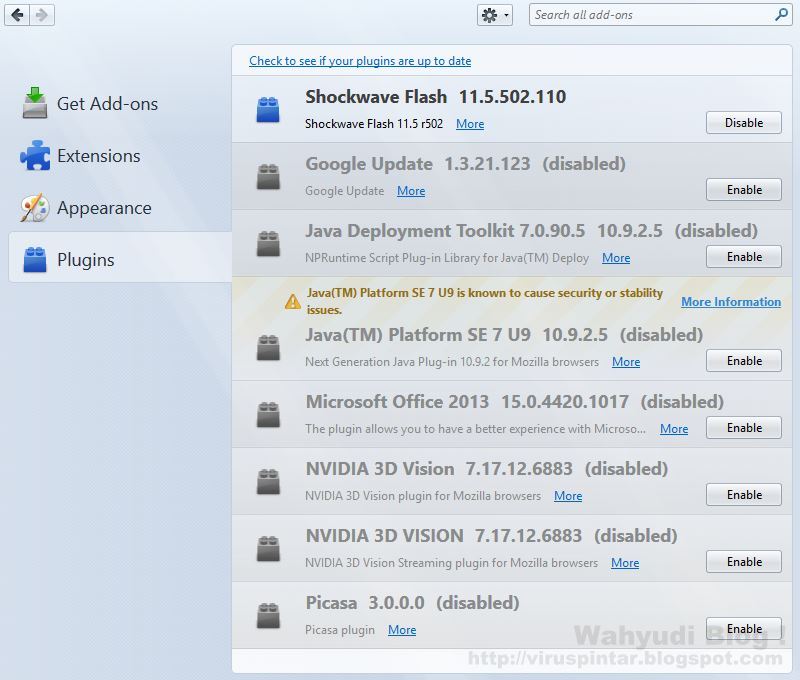The height and width of the screenshot is (680, 800).
Task: Click the NVIDIA 3D Vision plugin icon
Action: (268, 482)
